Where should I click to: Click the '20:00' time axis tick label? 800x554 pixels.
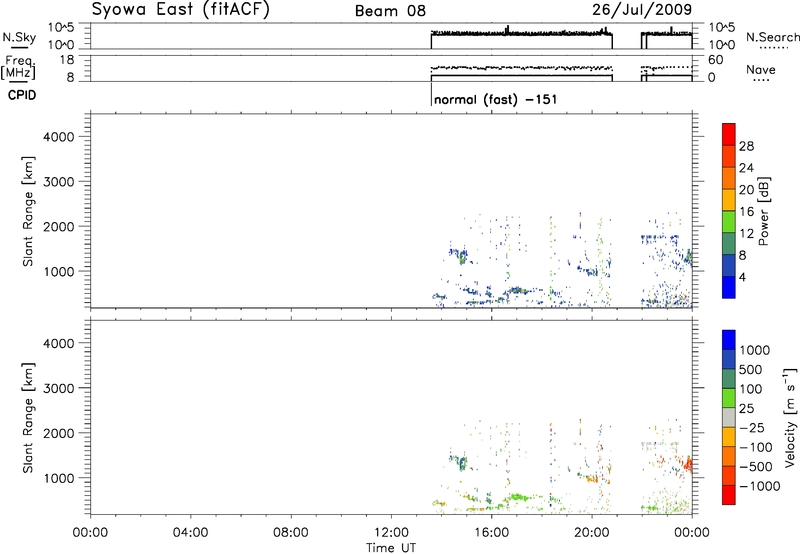point(591,533)
